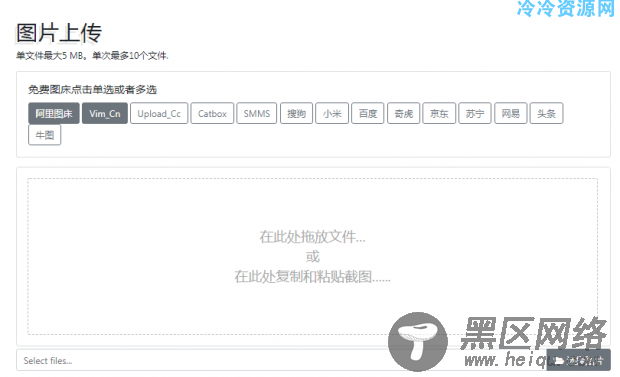Activate the 头条 image host
The image size is (620, 377).
[x=546, y=114]
